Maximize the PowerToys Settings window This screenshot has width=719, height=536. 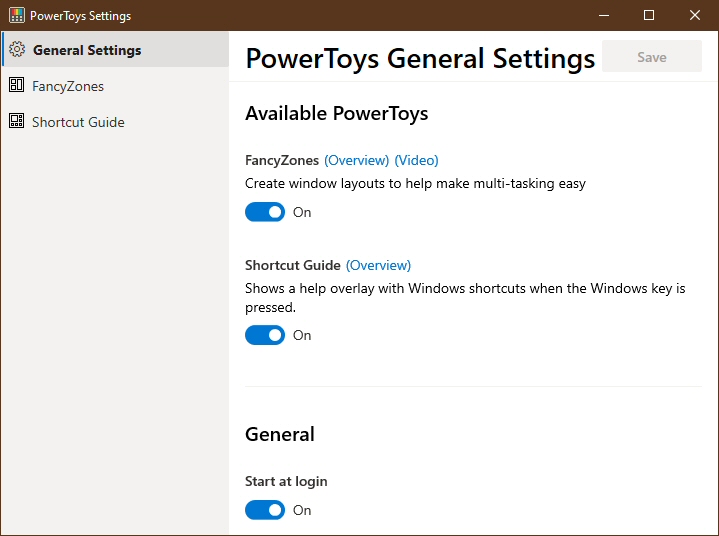(x=649, y=15)
